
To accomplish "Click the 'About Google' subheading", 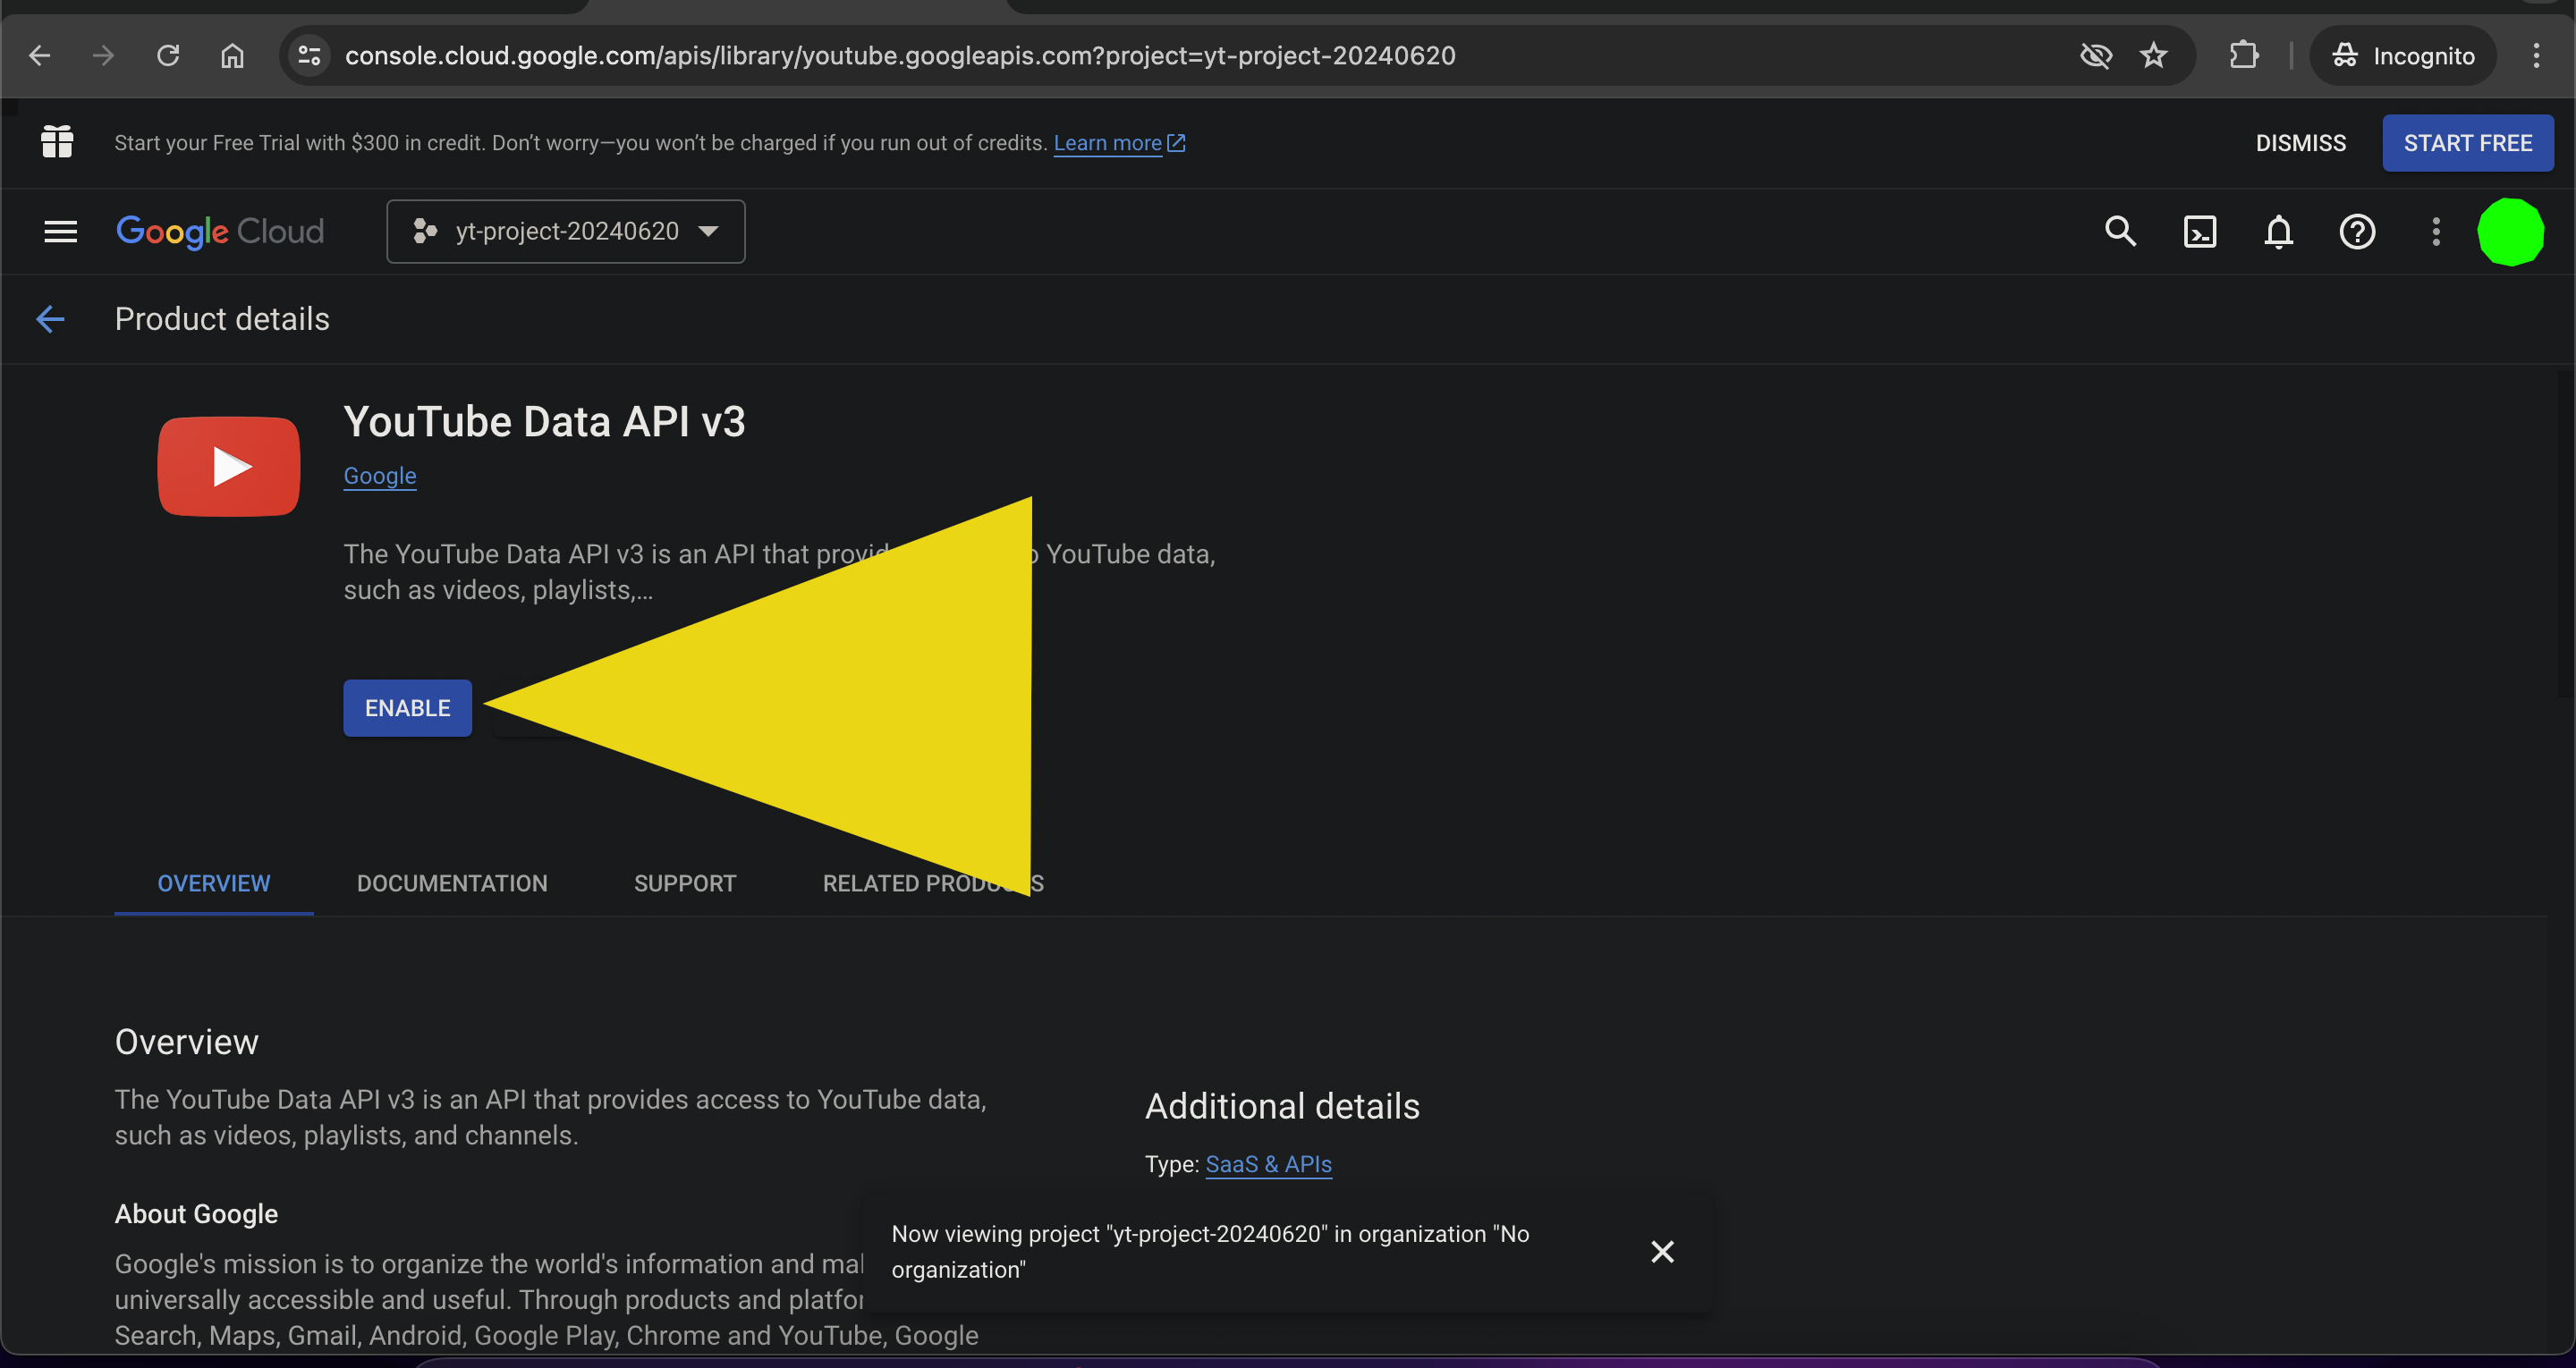I will click(196, 1213).
